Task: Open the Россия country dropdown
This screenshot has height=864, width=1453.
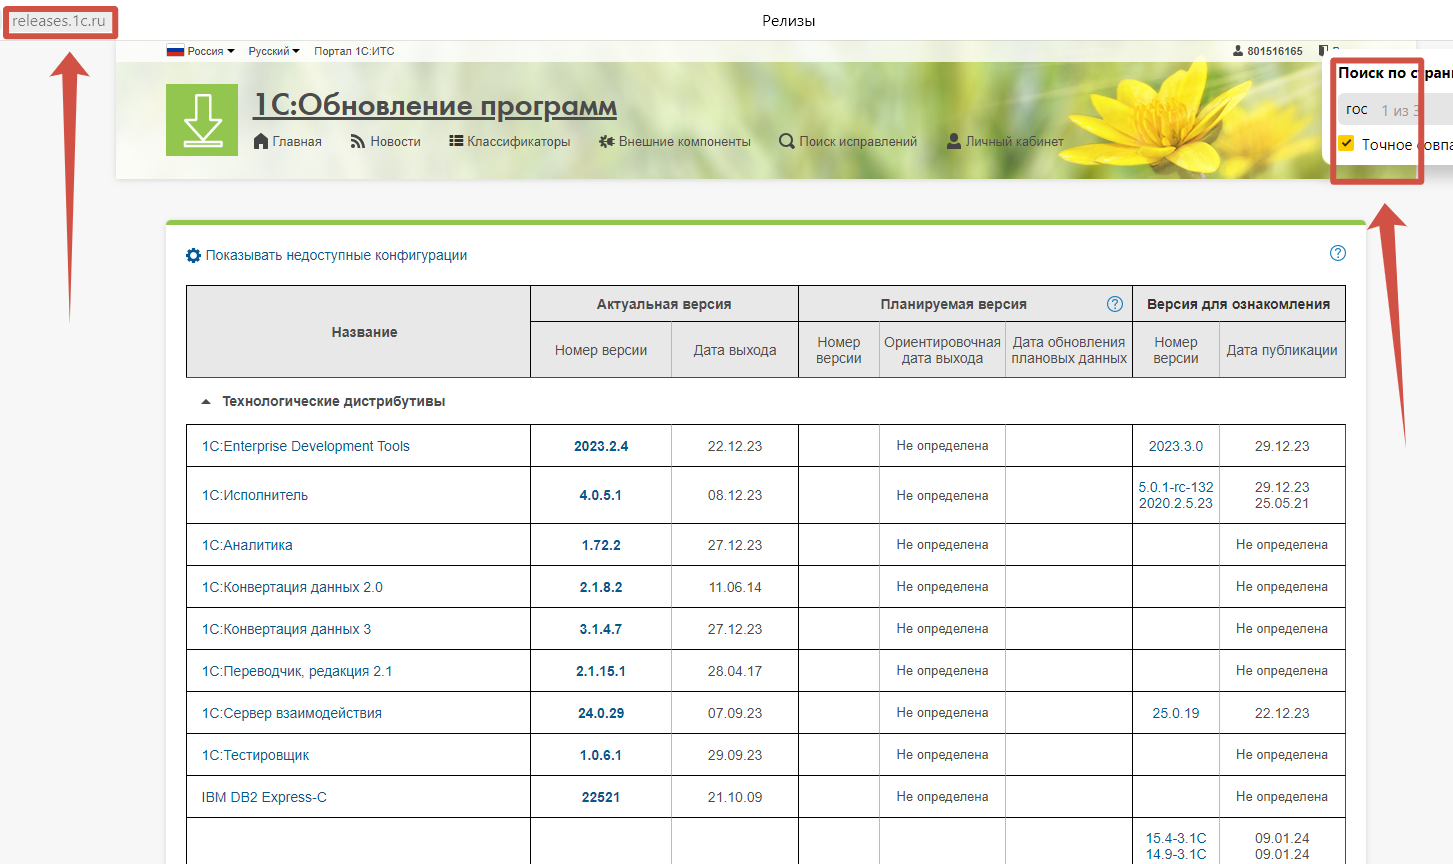Action: [201, 51]
